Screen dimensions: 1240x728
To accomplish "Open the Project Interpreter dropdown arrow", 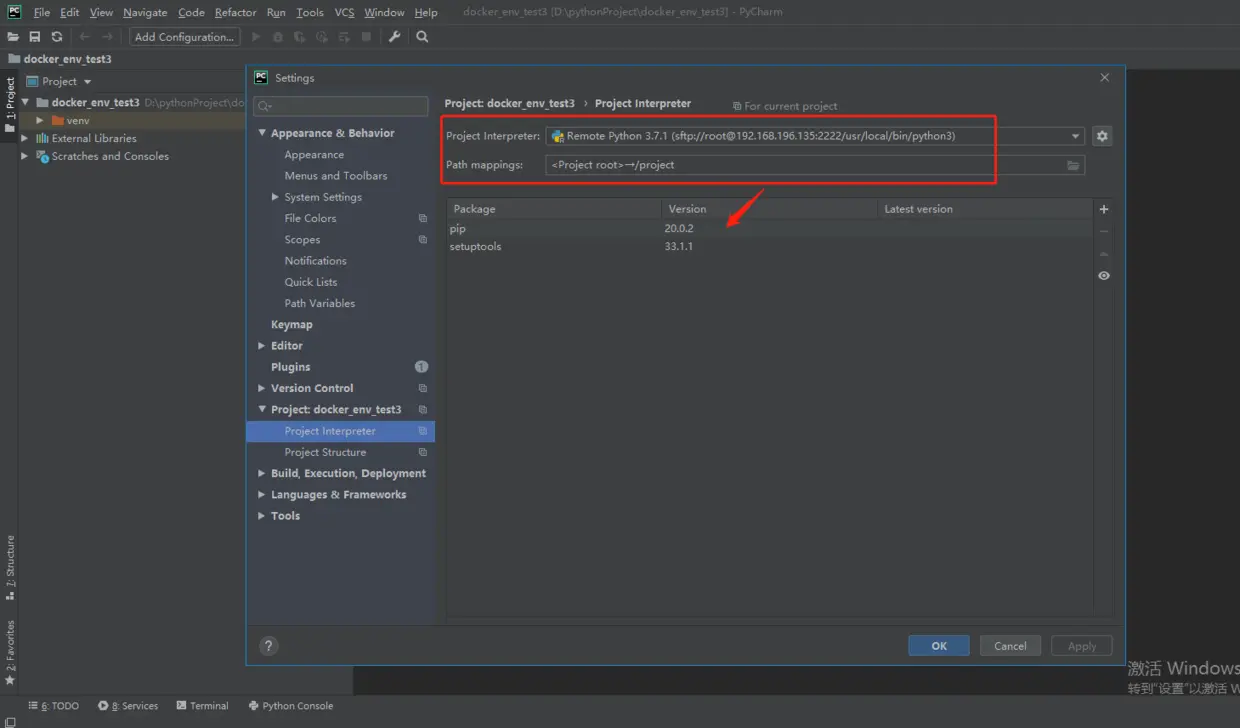I will click(1075, 136).
